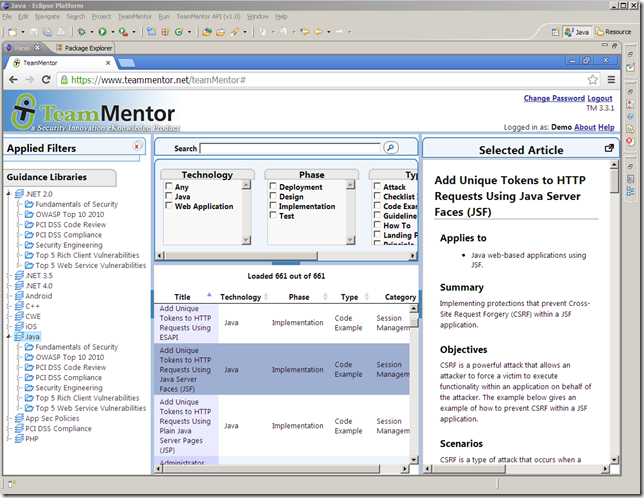Expand the PHP library in tree

coord(8,439)
